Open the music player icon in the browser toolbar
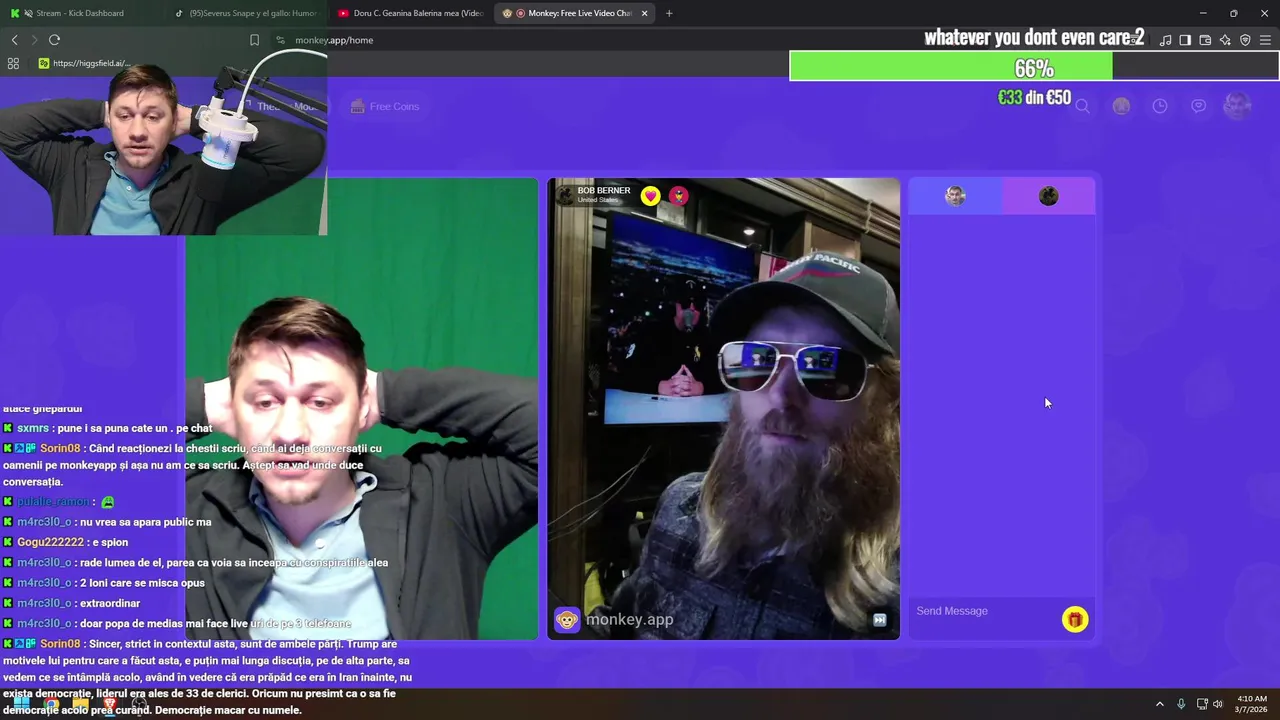This screenshot has height=720, width=1280. pyautogui.click(x=1165, y=40)
